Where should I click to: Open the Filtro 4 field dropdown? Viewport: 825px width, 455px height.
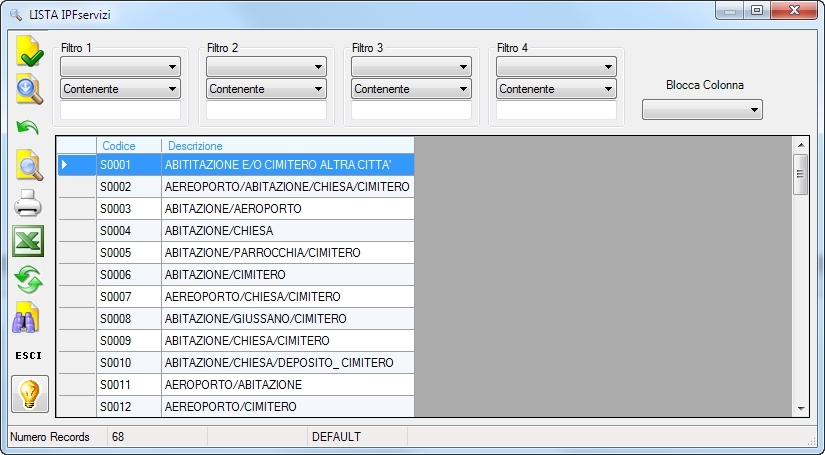556,67
